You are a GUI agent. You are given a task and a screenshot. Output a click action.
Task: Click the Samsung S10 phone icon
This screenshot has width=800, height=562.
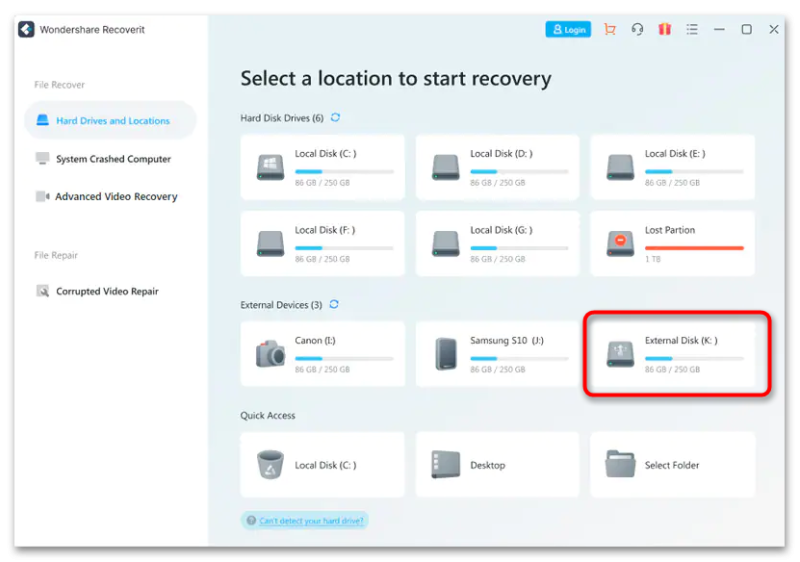446,353
